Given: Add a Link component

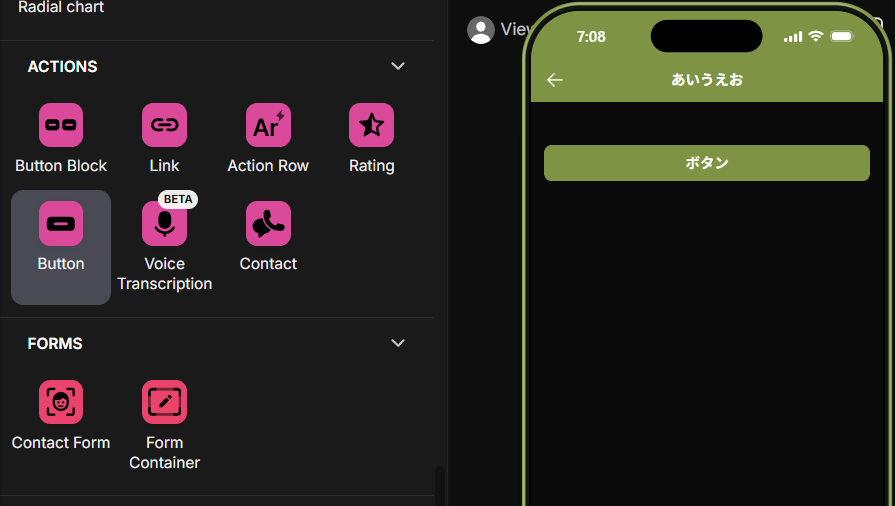Looking at the screenshot, I should pos(164,125).
